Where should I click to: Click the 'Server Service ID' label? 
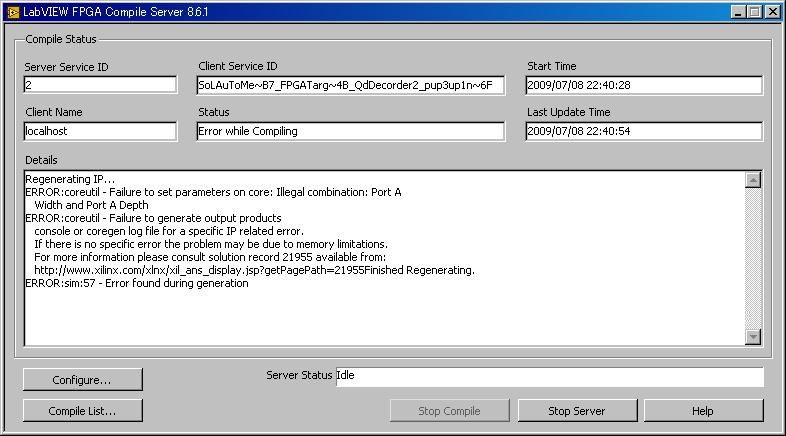coord(66,67)
